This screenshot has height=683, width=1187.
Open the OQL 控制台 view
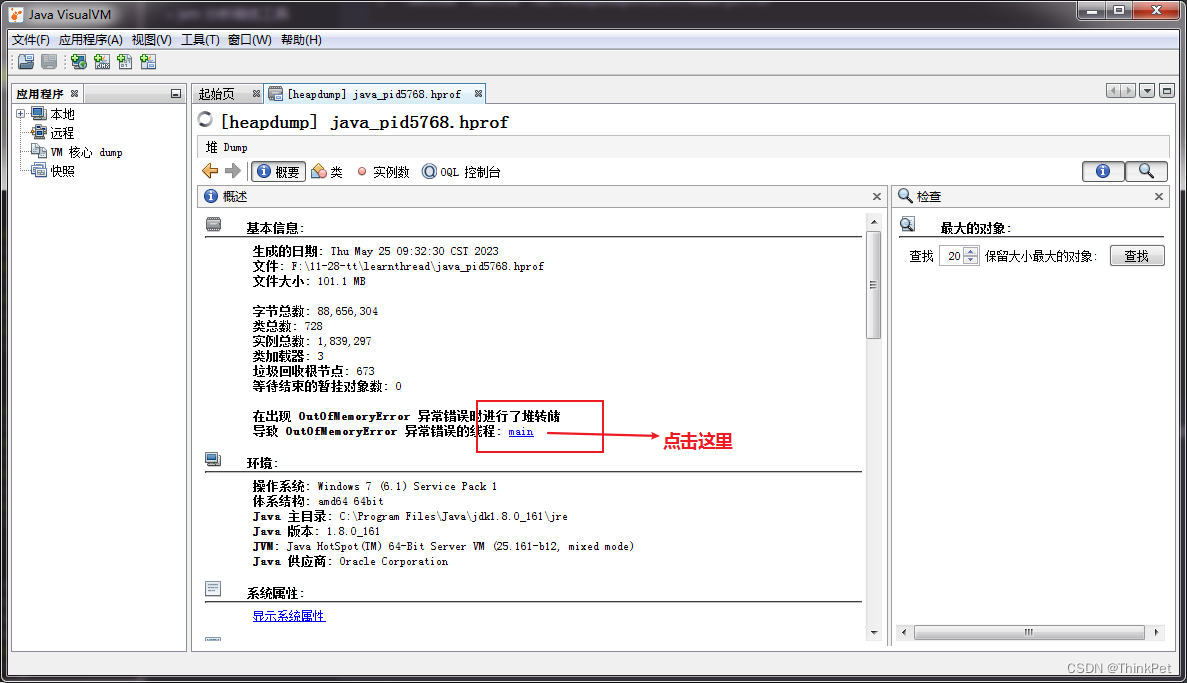(x=461, y=172)
